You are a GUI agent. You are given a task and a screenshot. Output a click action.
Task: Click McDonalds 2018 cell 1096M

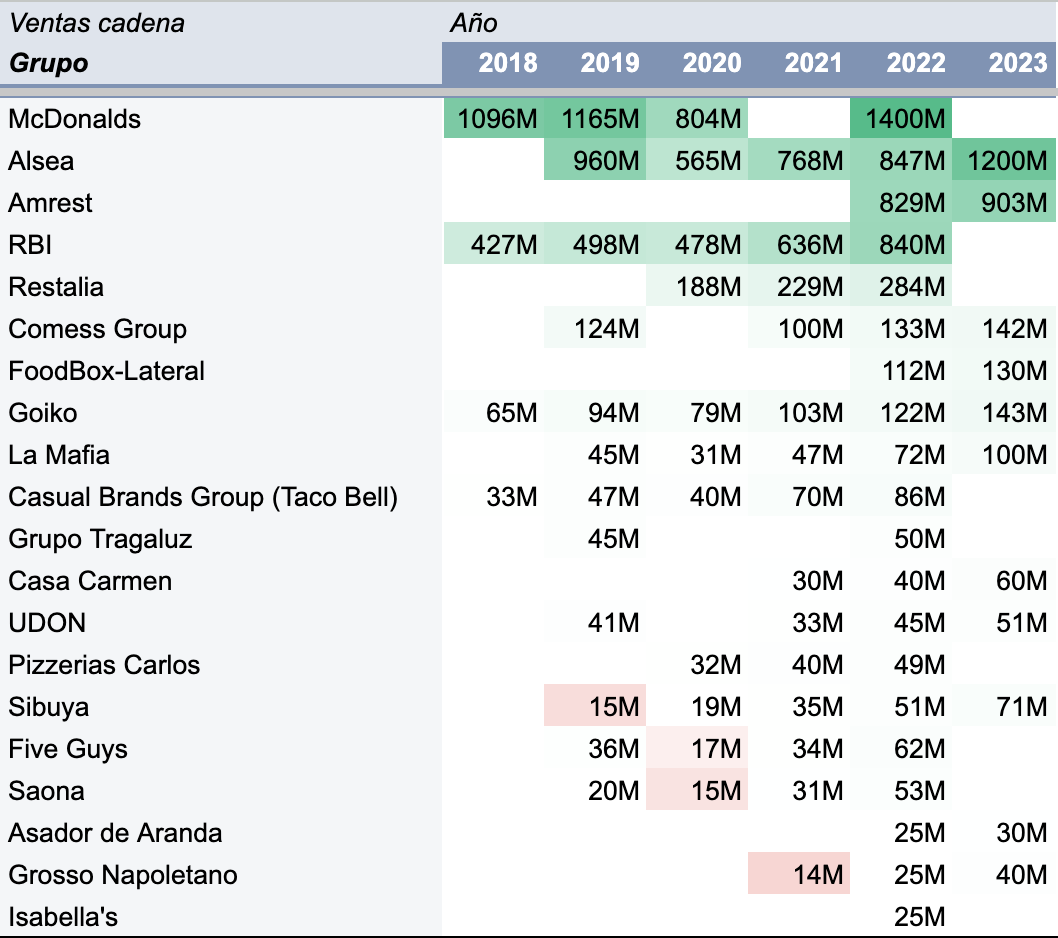[x=494, y=119]
